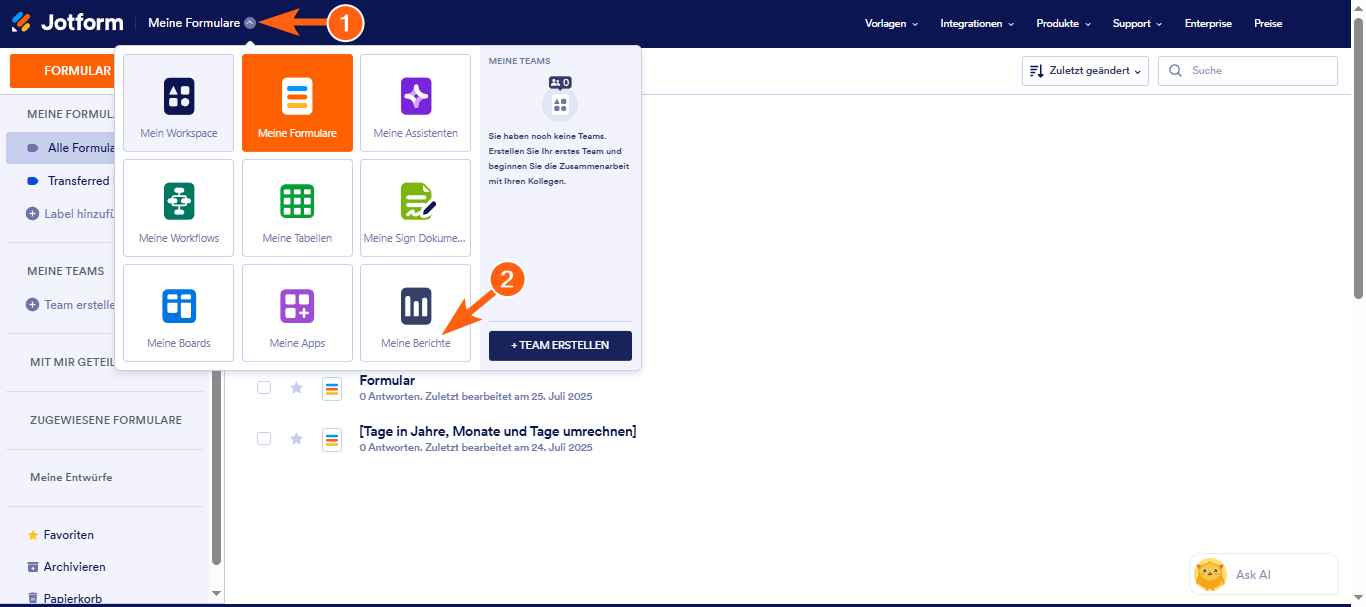1366x607 pixels.
Task: Open ZUGEWIESENE FORMULARE section
Action: (106, 420)
